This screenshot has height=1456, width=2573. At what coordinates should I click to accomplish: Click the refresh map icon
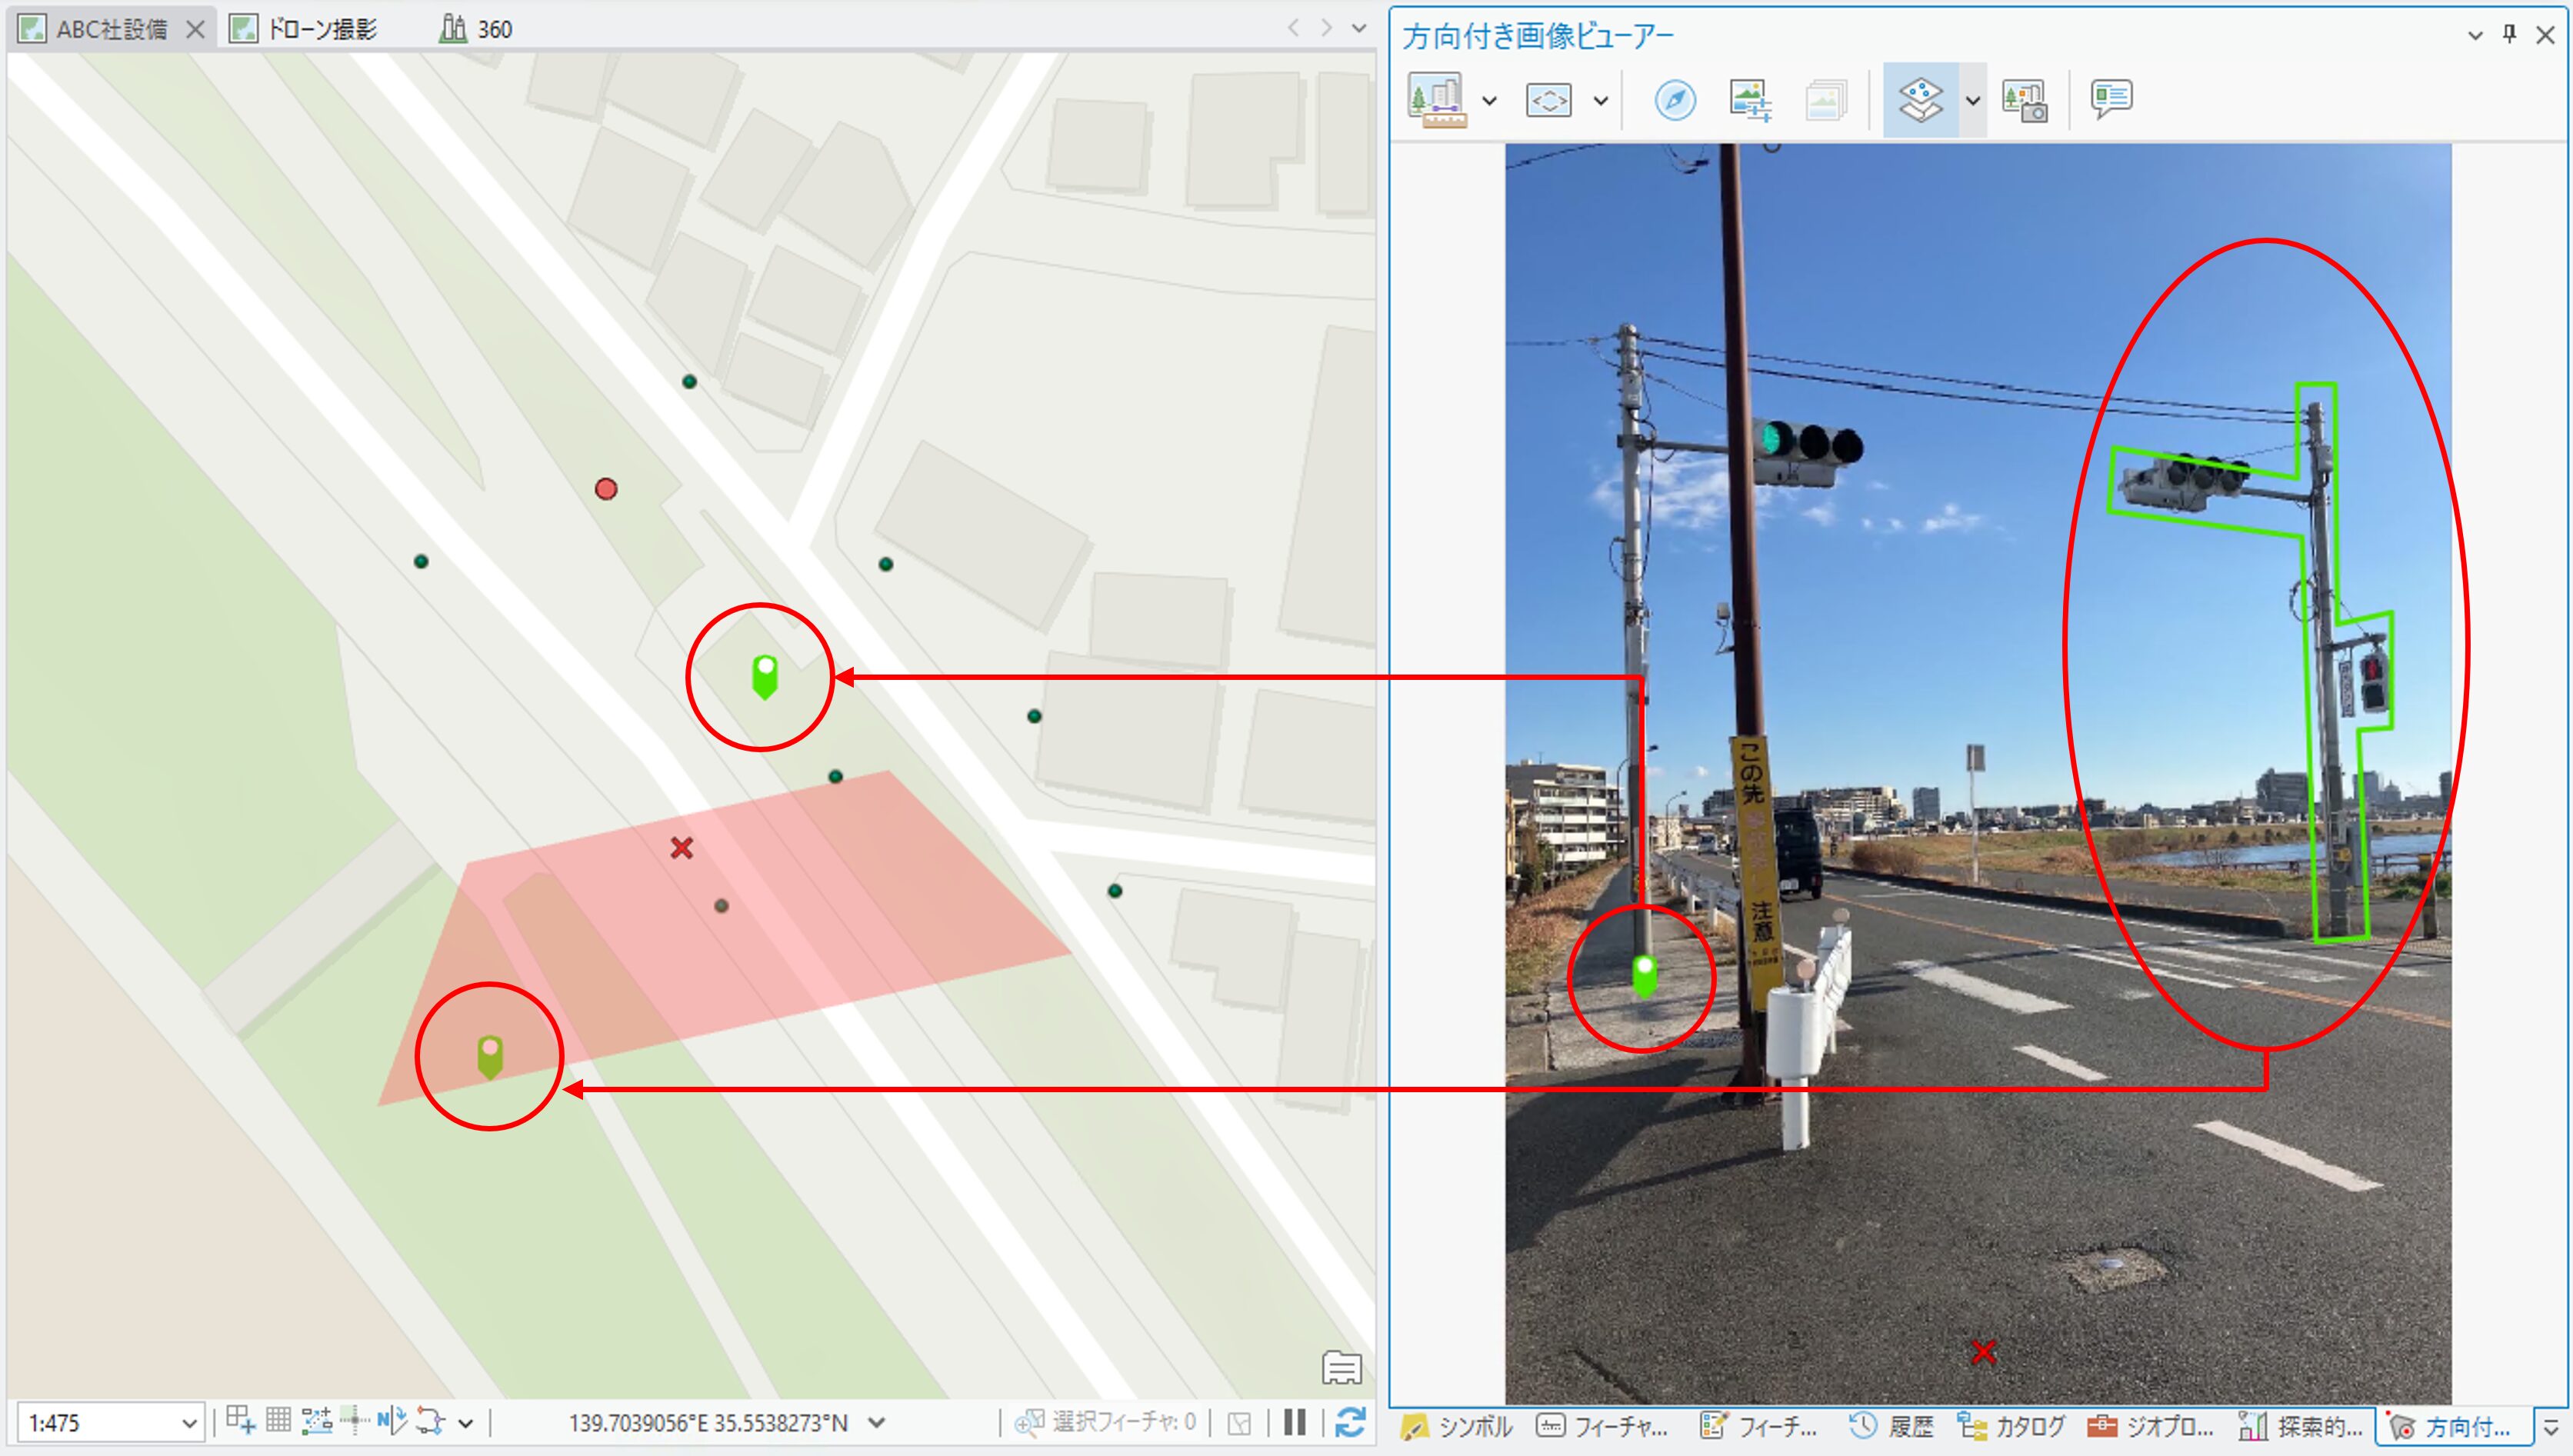coord(1350,1422)
